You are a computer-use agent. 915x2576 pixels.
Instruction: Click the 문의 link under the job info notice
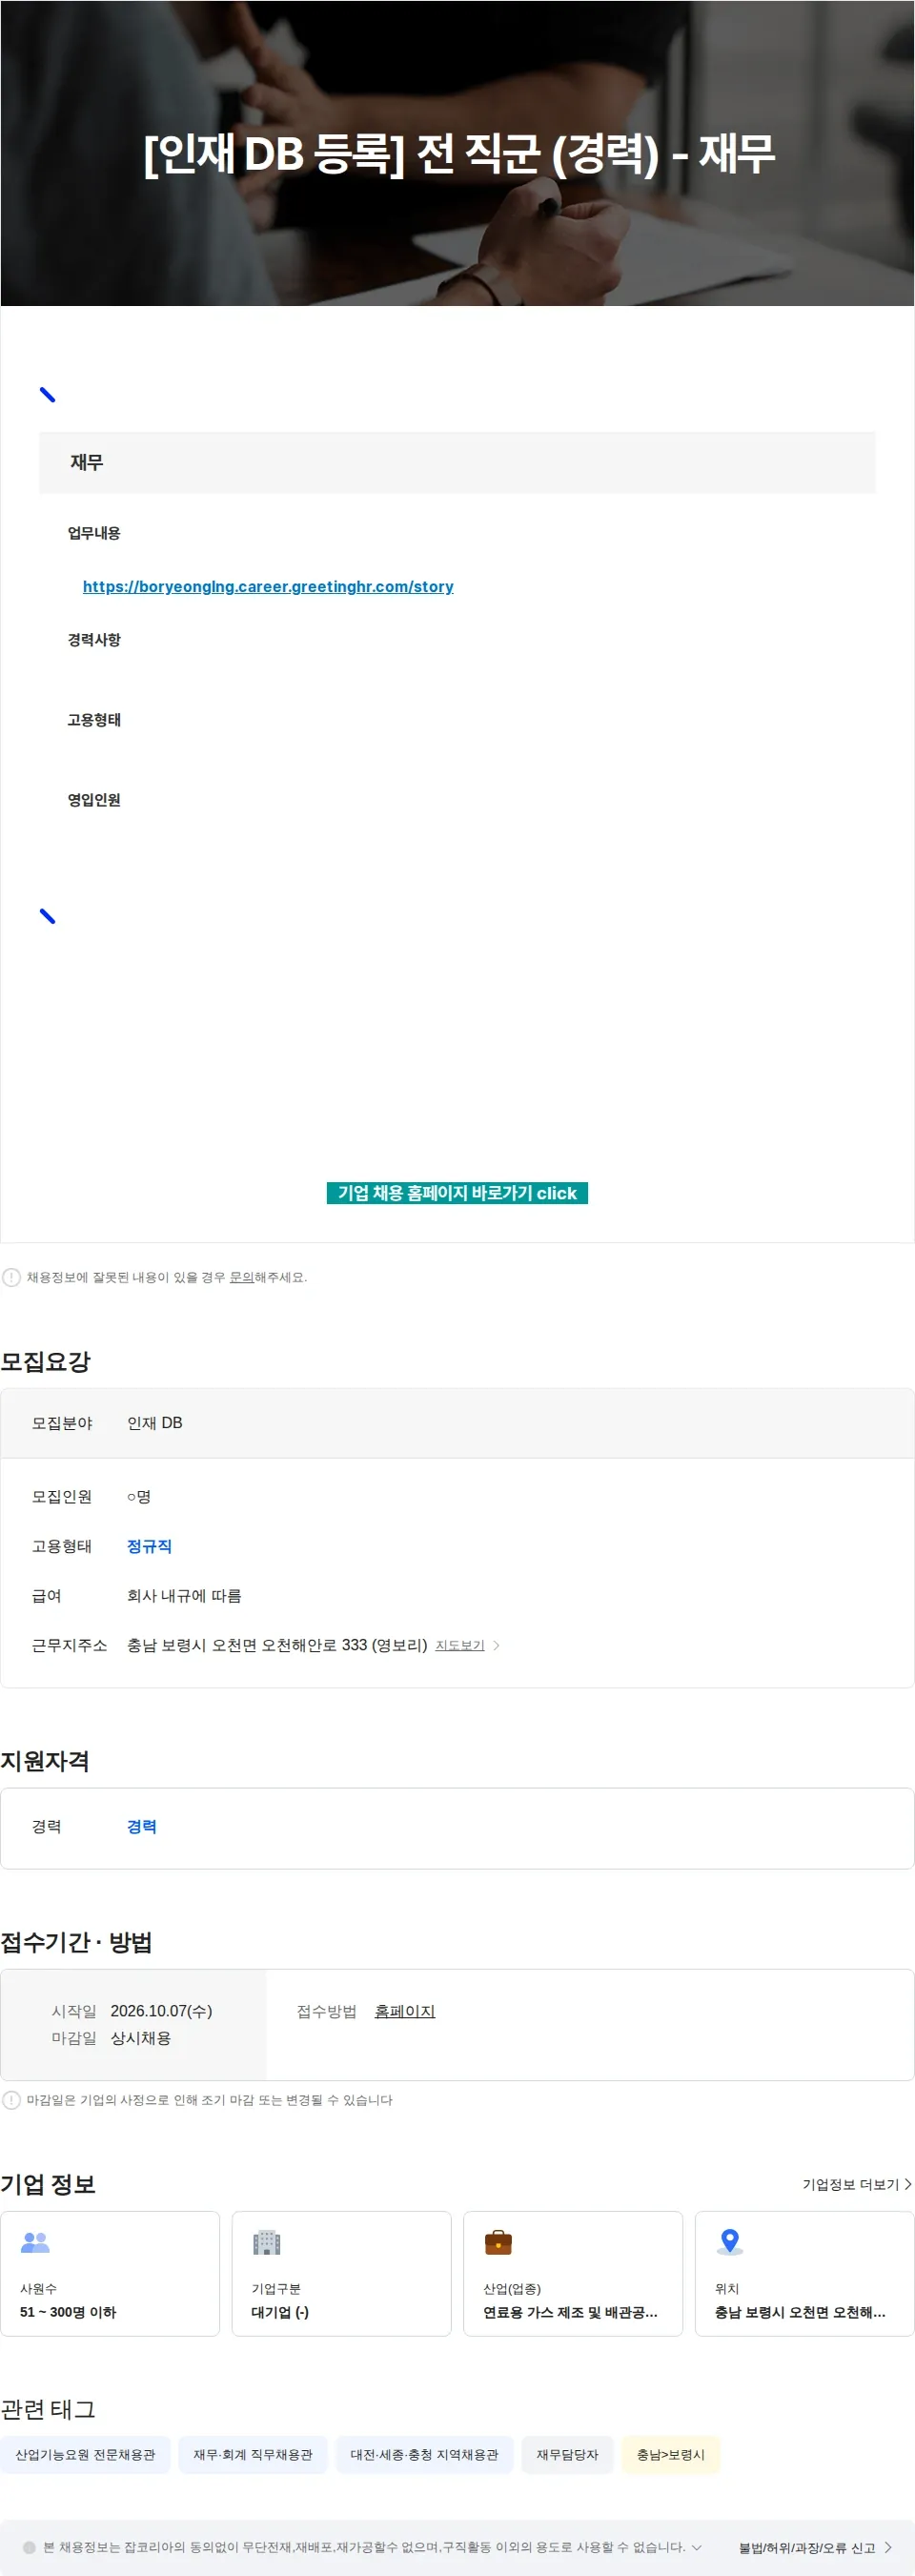point(241,1277)
